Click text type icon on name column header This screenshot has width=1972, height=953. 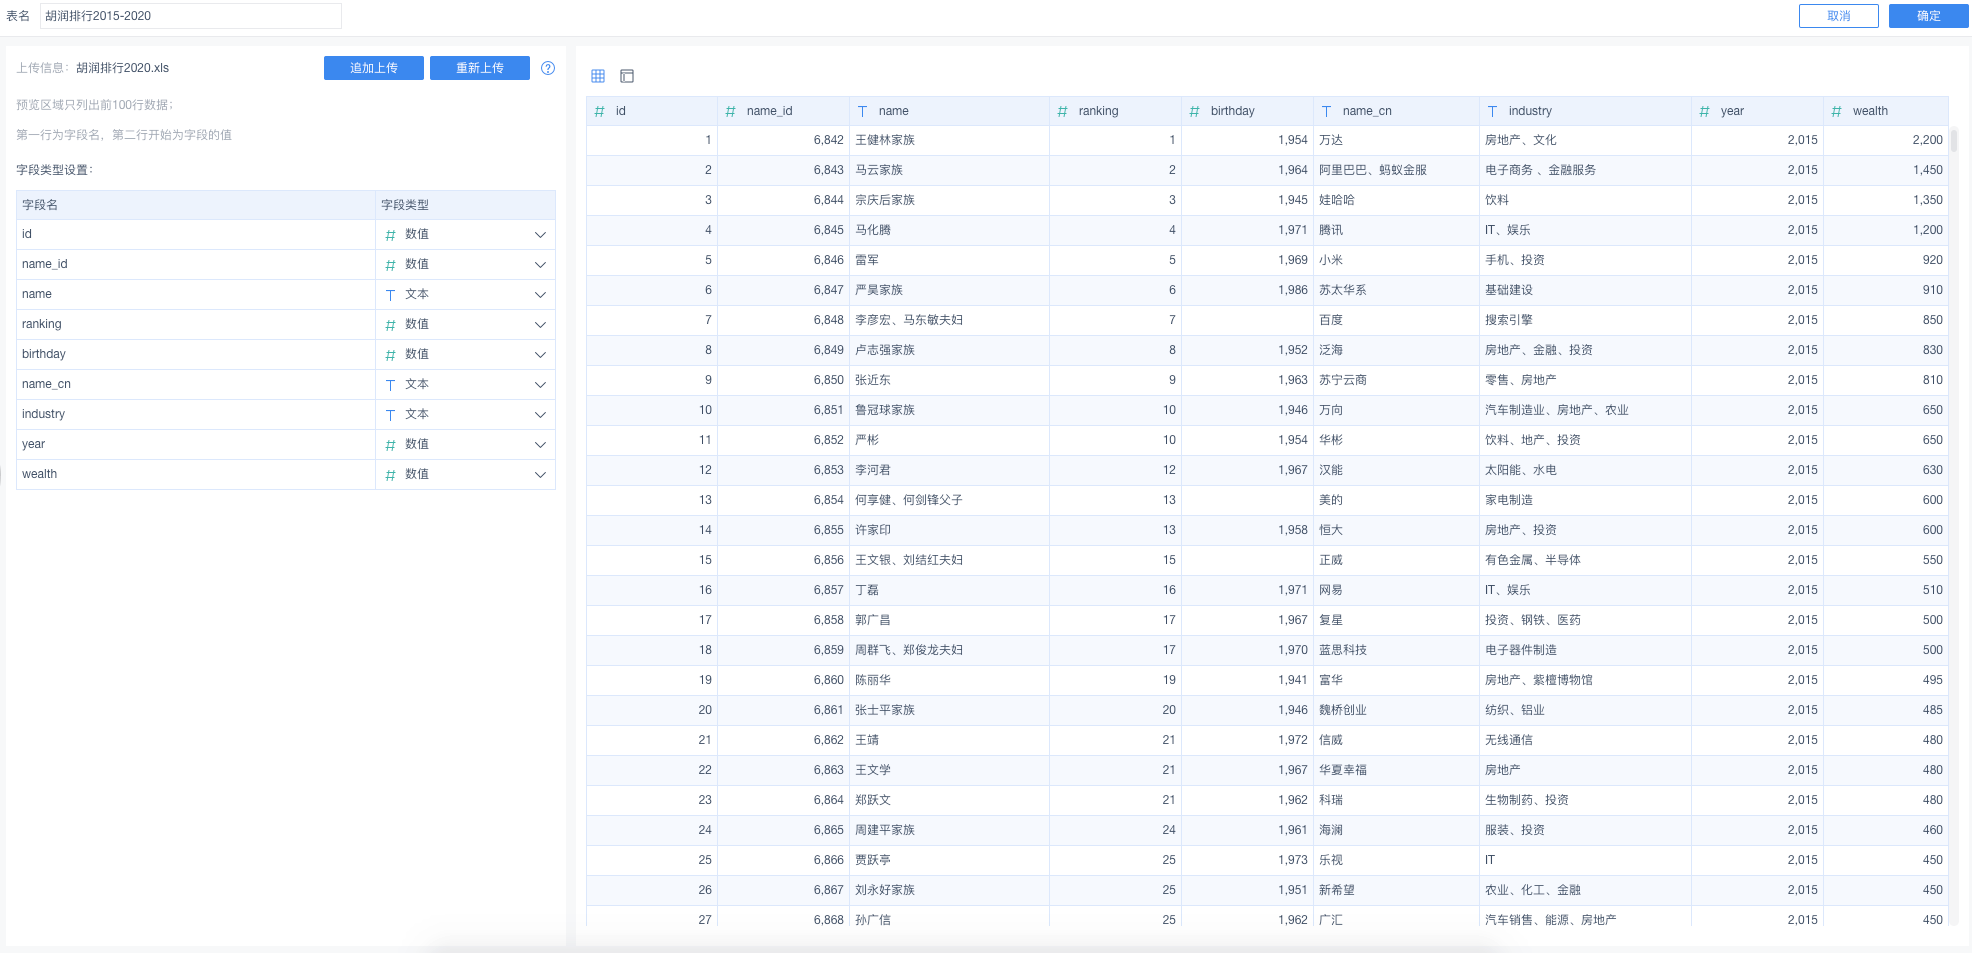[x=862, y=111]
